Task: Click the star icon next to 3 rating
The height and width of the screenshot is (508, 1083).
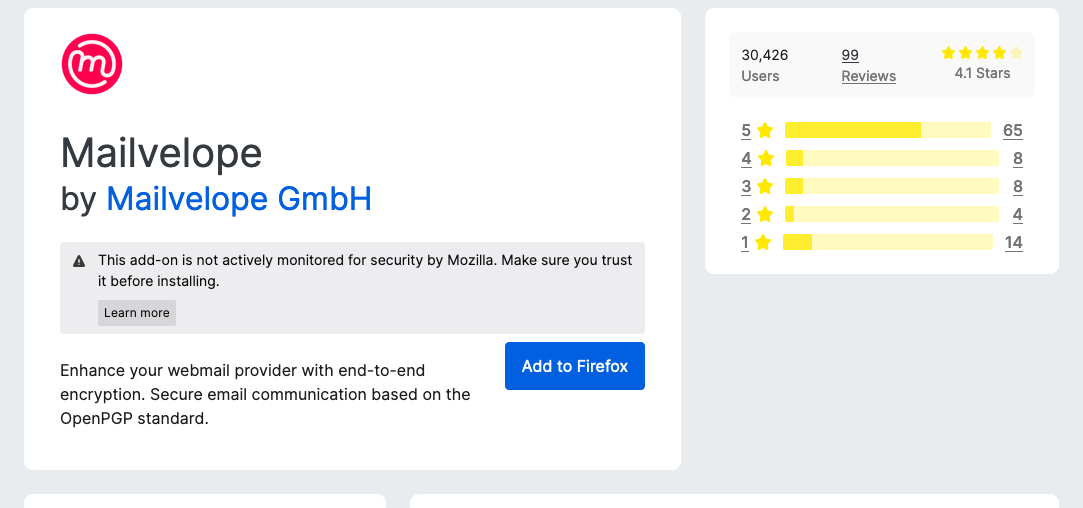Action: (x=765, y=187)
